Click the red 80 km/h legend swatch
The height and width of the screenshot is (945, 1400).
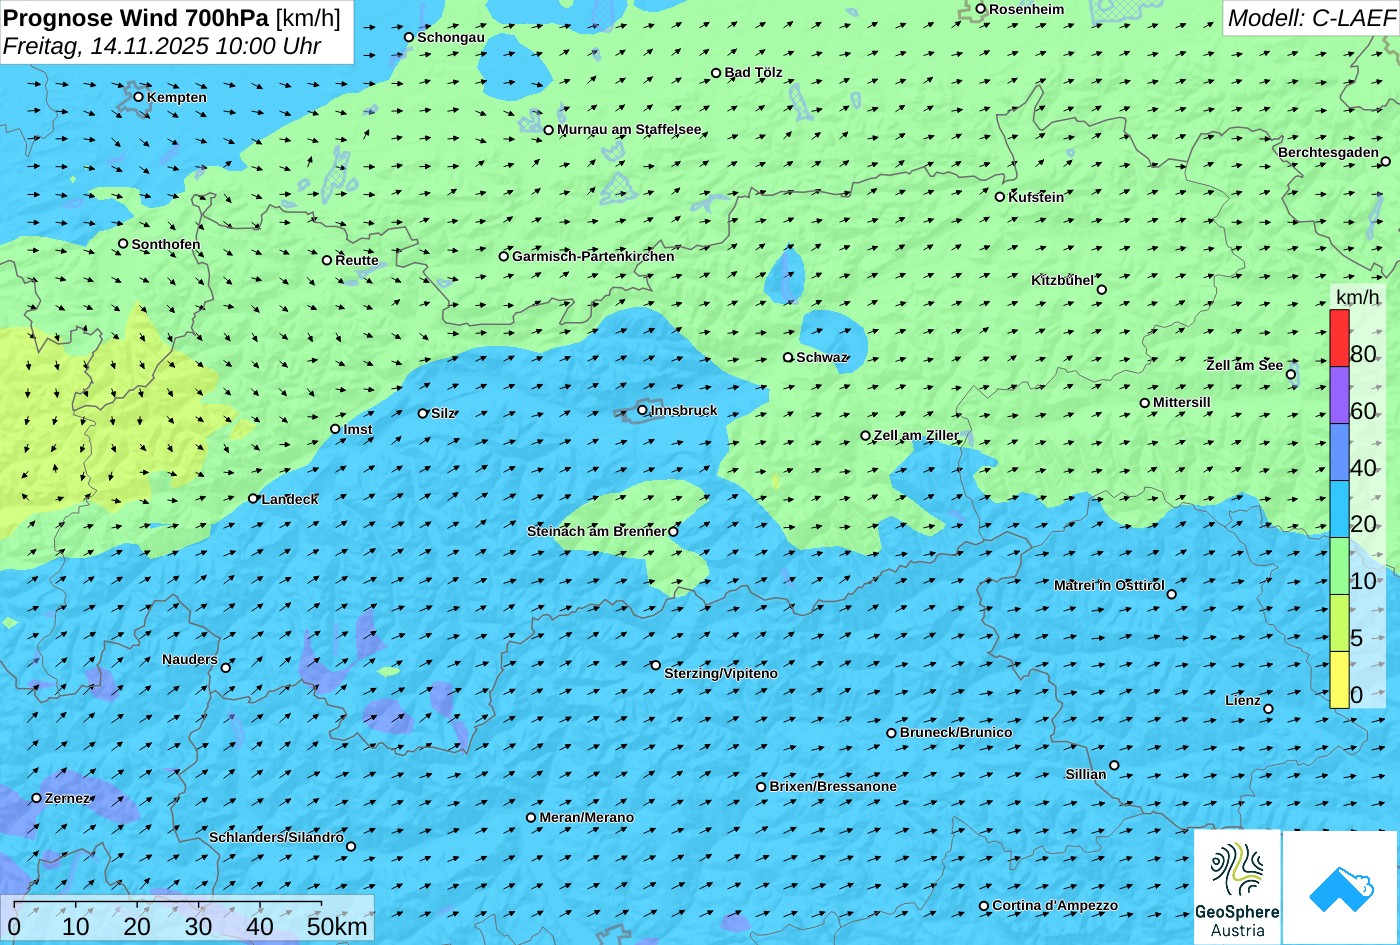click(1339, 338)
